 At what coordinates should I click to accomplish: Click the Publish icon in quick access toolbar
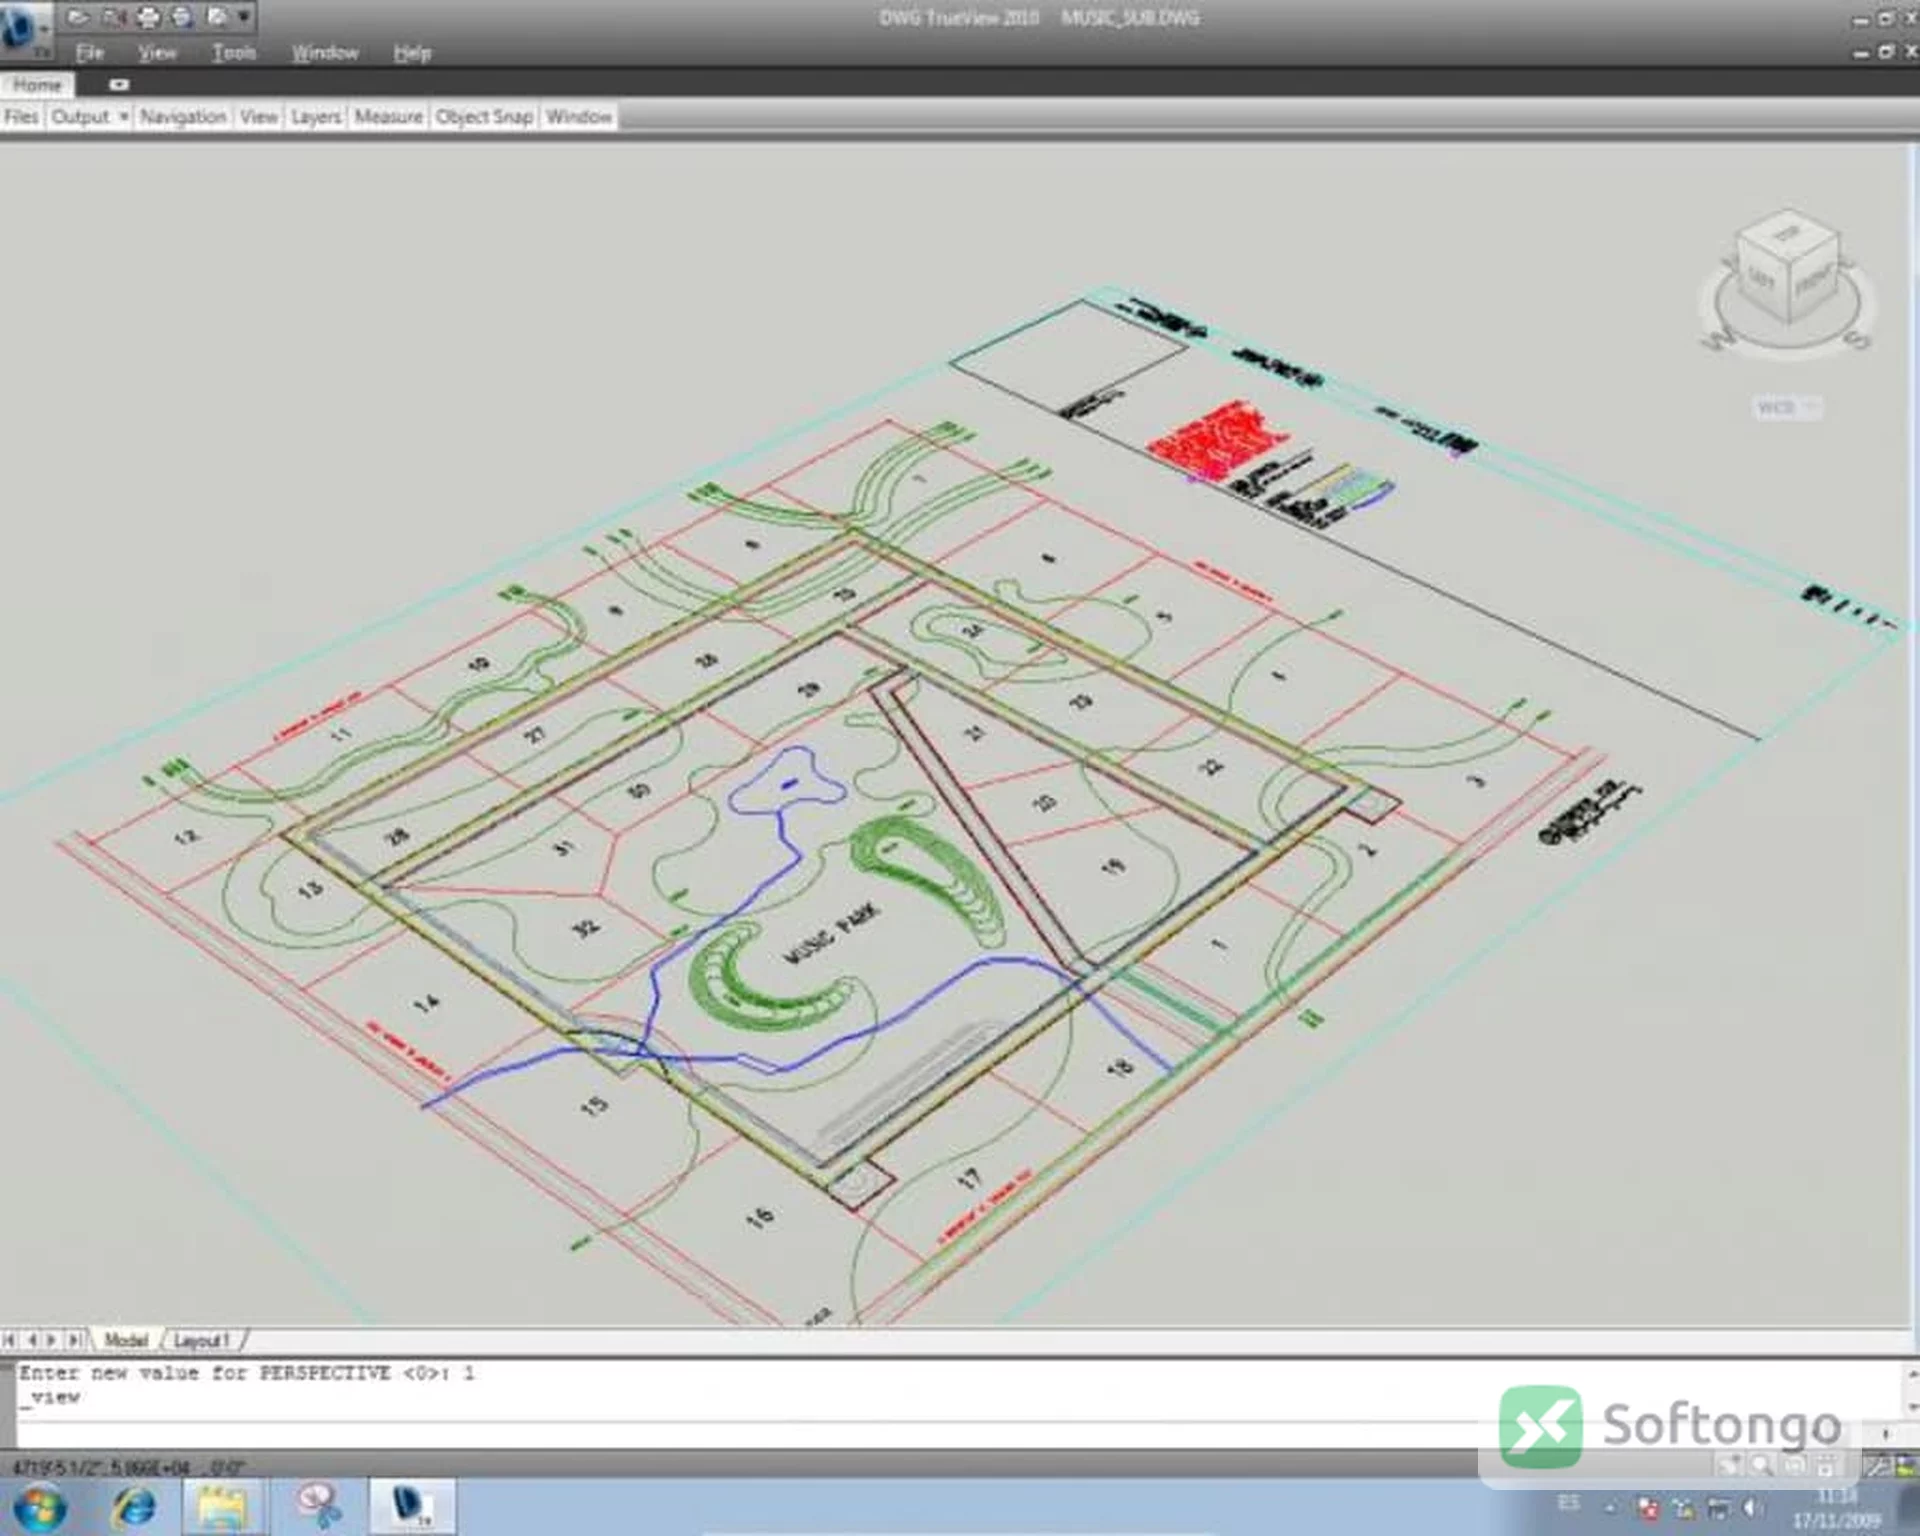(x=216, y=16)
